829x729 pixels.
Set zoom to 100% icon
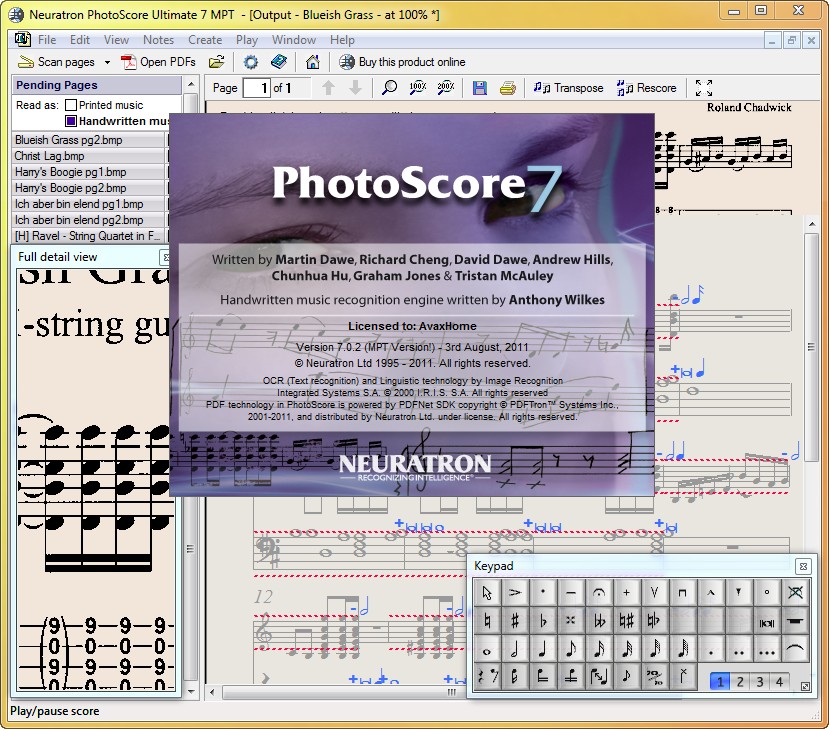[x=418, y=88]
